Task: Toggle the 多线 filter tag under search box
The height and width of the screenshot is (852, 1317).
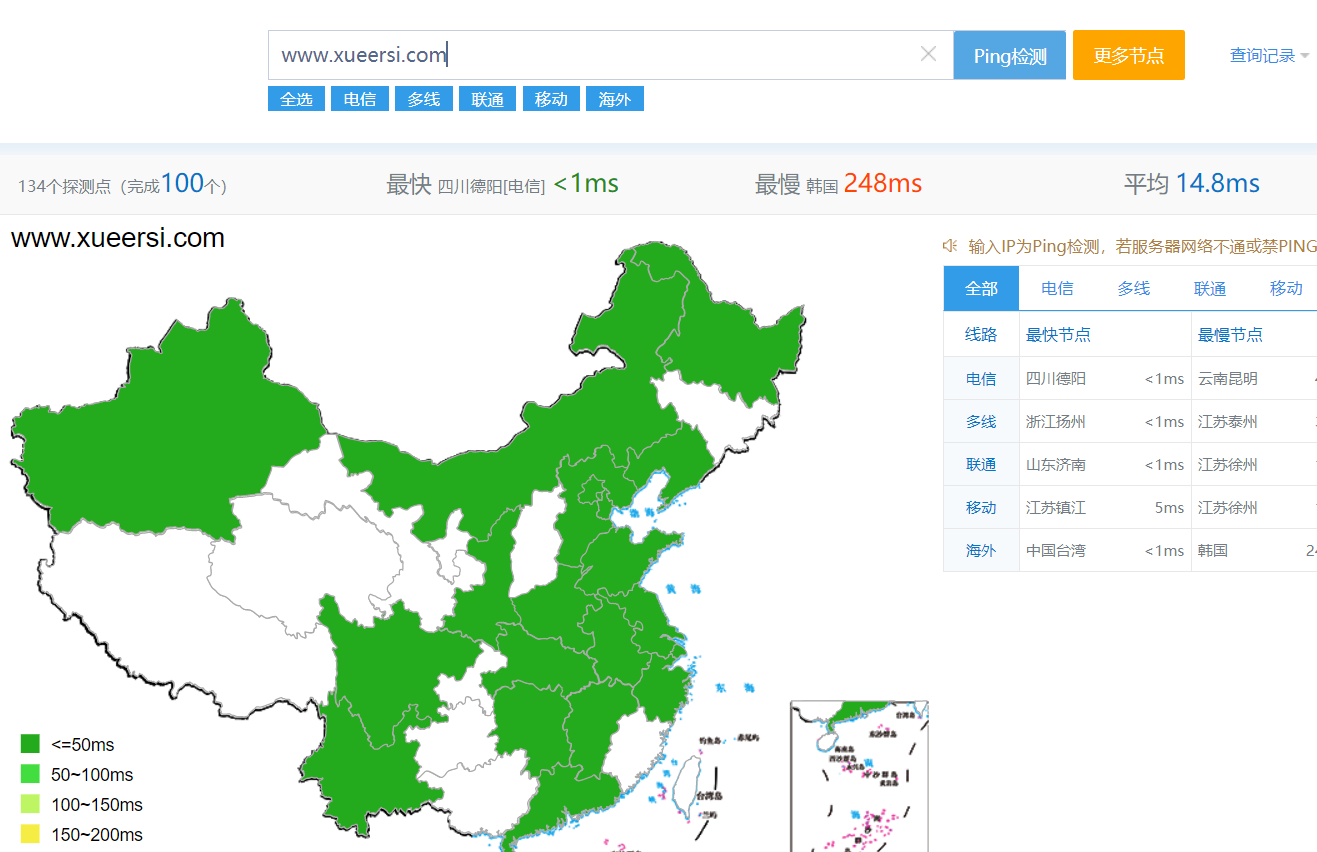Action: [424, 99]
